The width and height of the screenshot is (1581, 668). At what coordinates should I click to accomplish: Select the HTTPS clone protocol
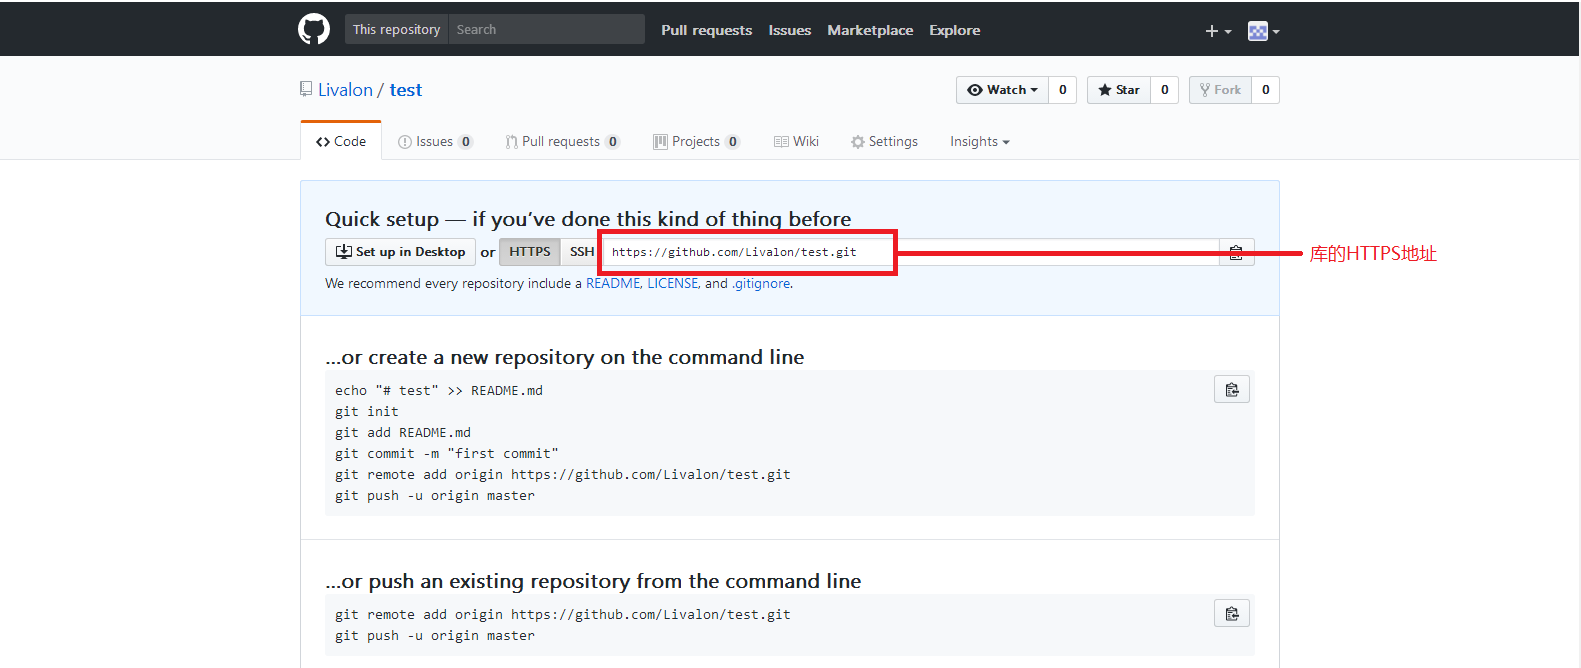pos(530,252)
